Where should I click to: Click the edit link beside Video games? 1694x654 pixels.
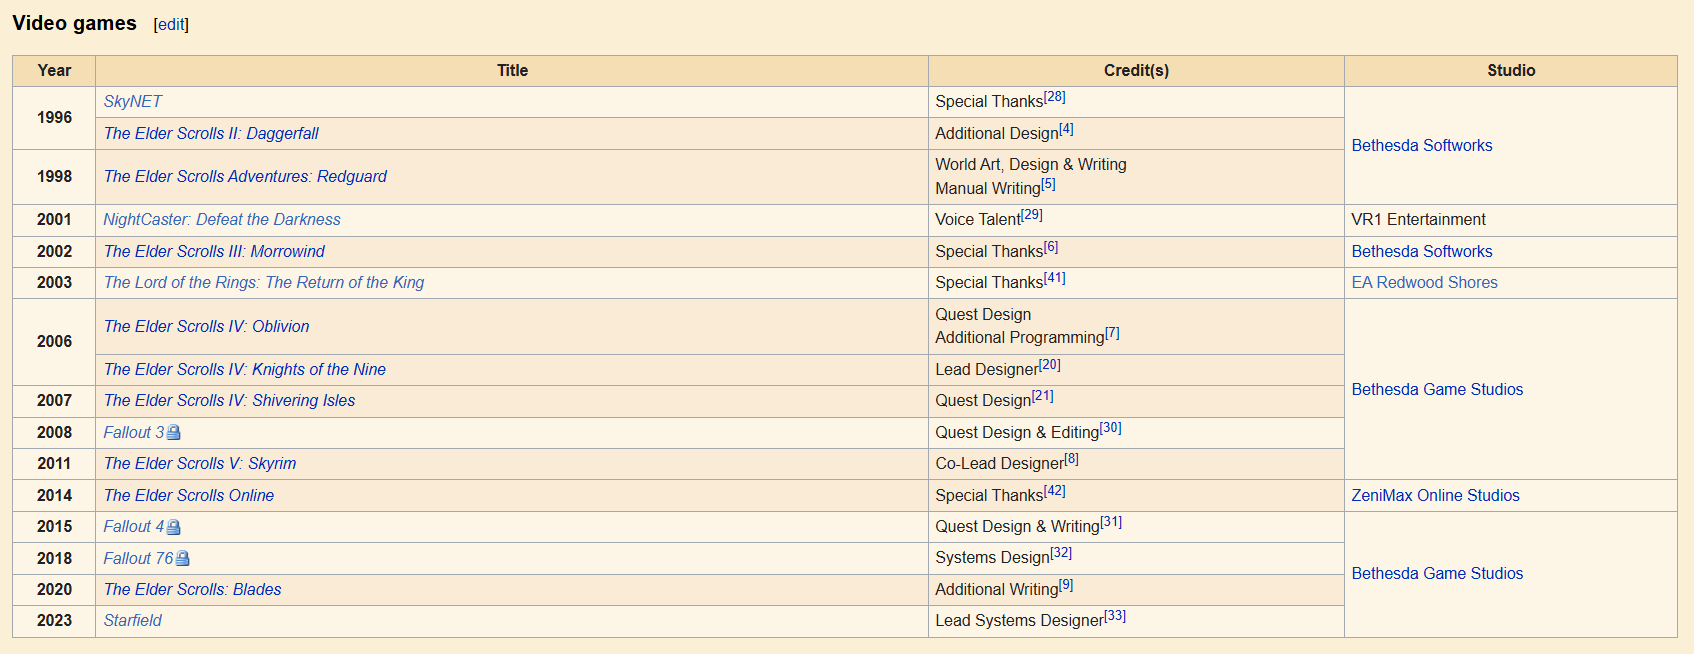[171, 25]
